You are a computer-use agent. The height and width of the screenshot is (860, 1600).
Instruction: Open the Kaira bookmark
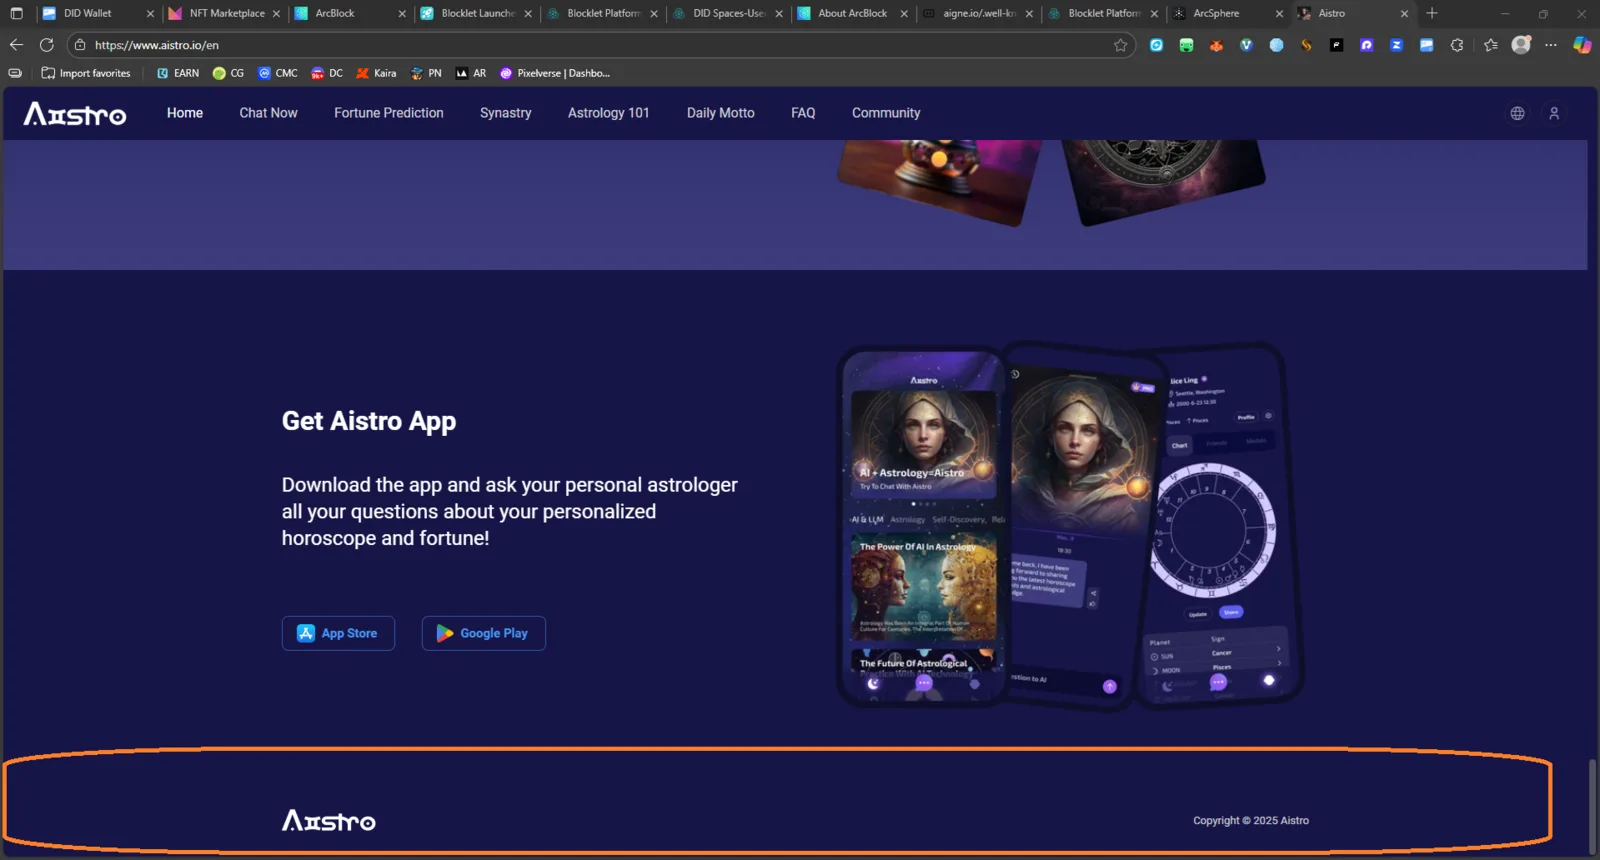376,73
